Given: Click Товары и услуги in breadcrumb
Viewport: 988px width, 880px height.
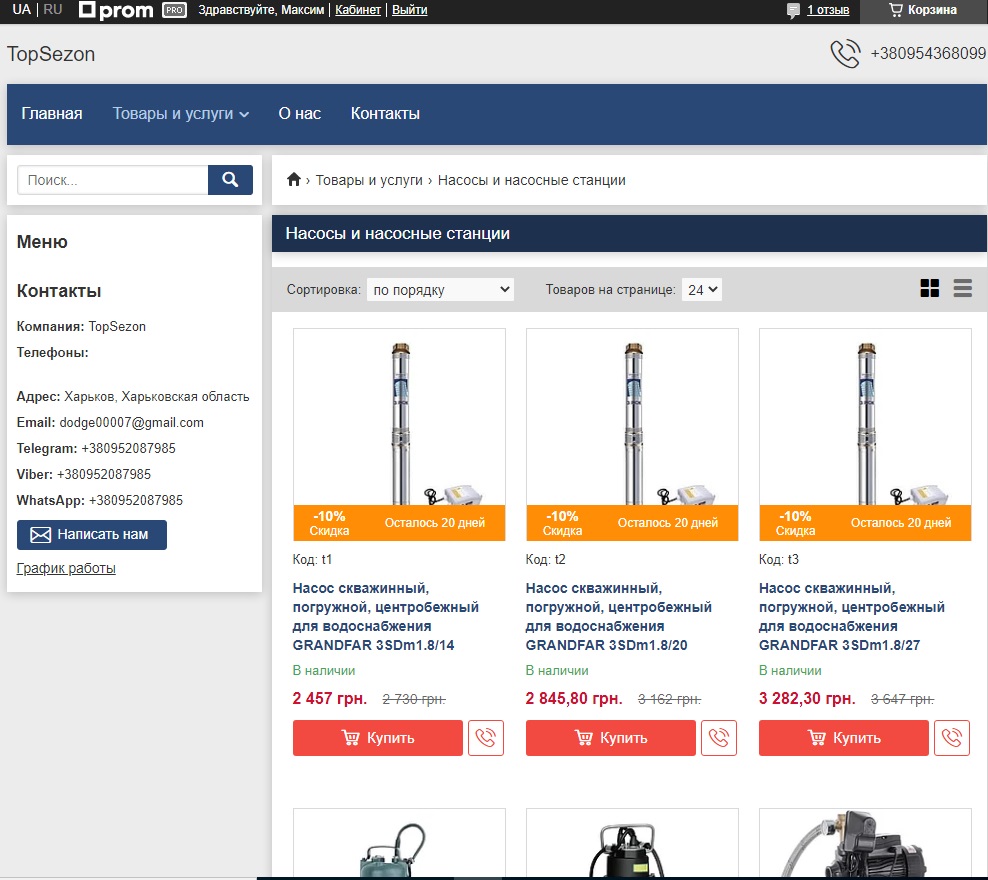Looking at the screenshot, I should click(369, 180).
